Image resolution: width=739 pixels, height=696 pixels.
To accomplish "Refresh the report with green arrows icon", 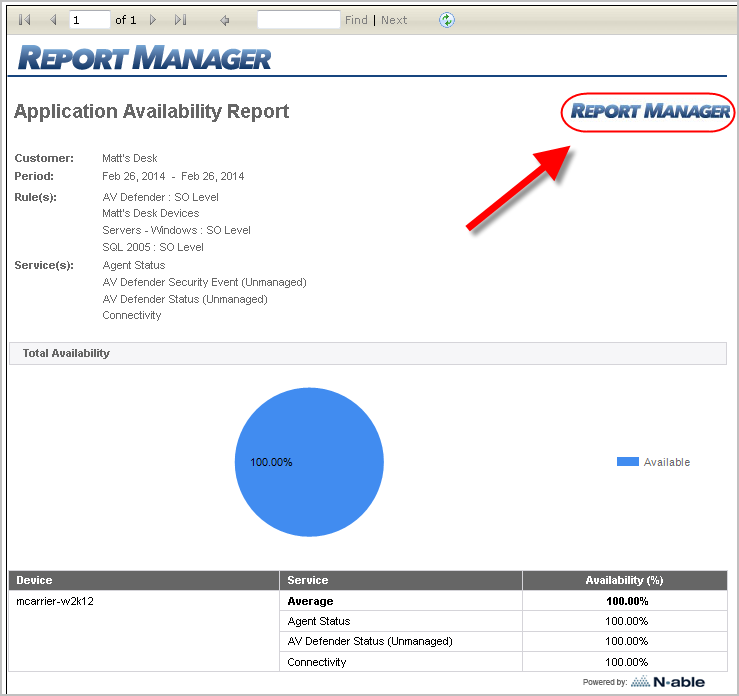I will 447,20.
